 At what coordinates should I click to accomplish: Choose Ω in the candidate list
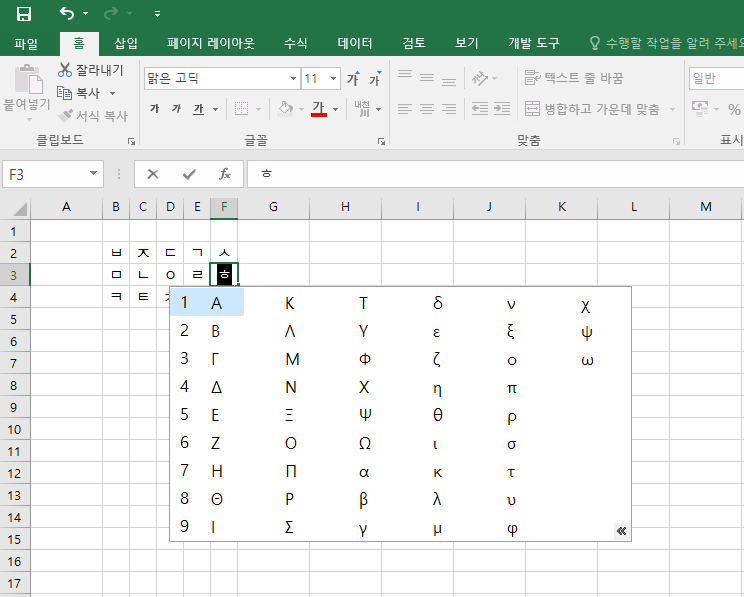tap(364, 443)
